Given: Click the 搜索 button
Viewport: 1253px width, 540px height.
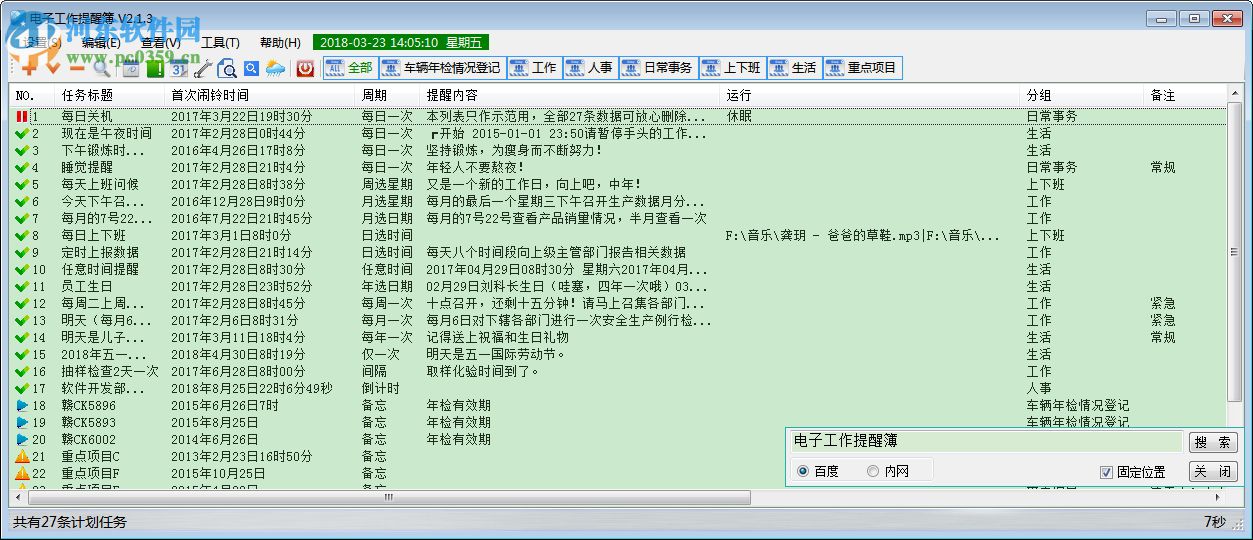Looking at the screenshot, I should click(1213, 442).
